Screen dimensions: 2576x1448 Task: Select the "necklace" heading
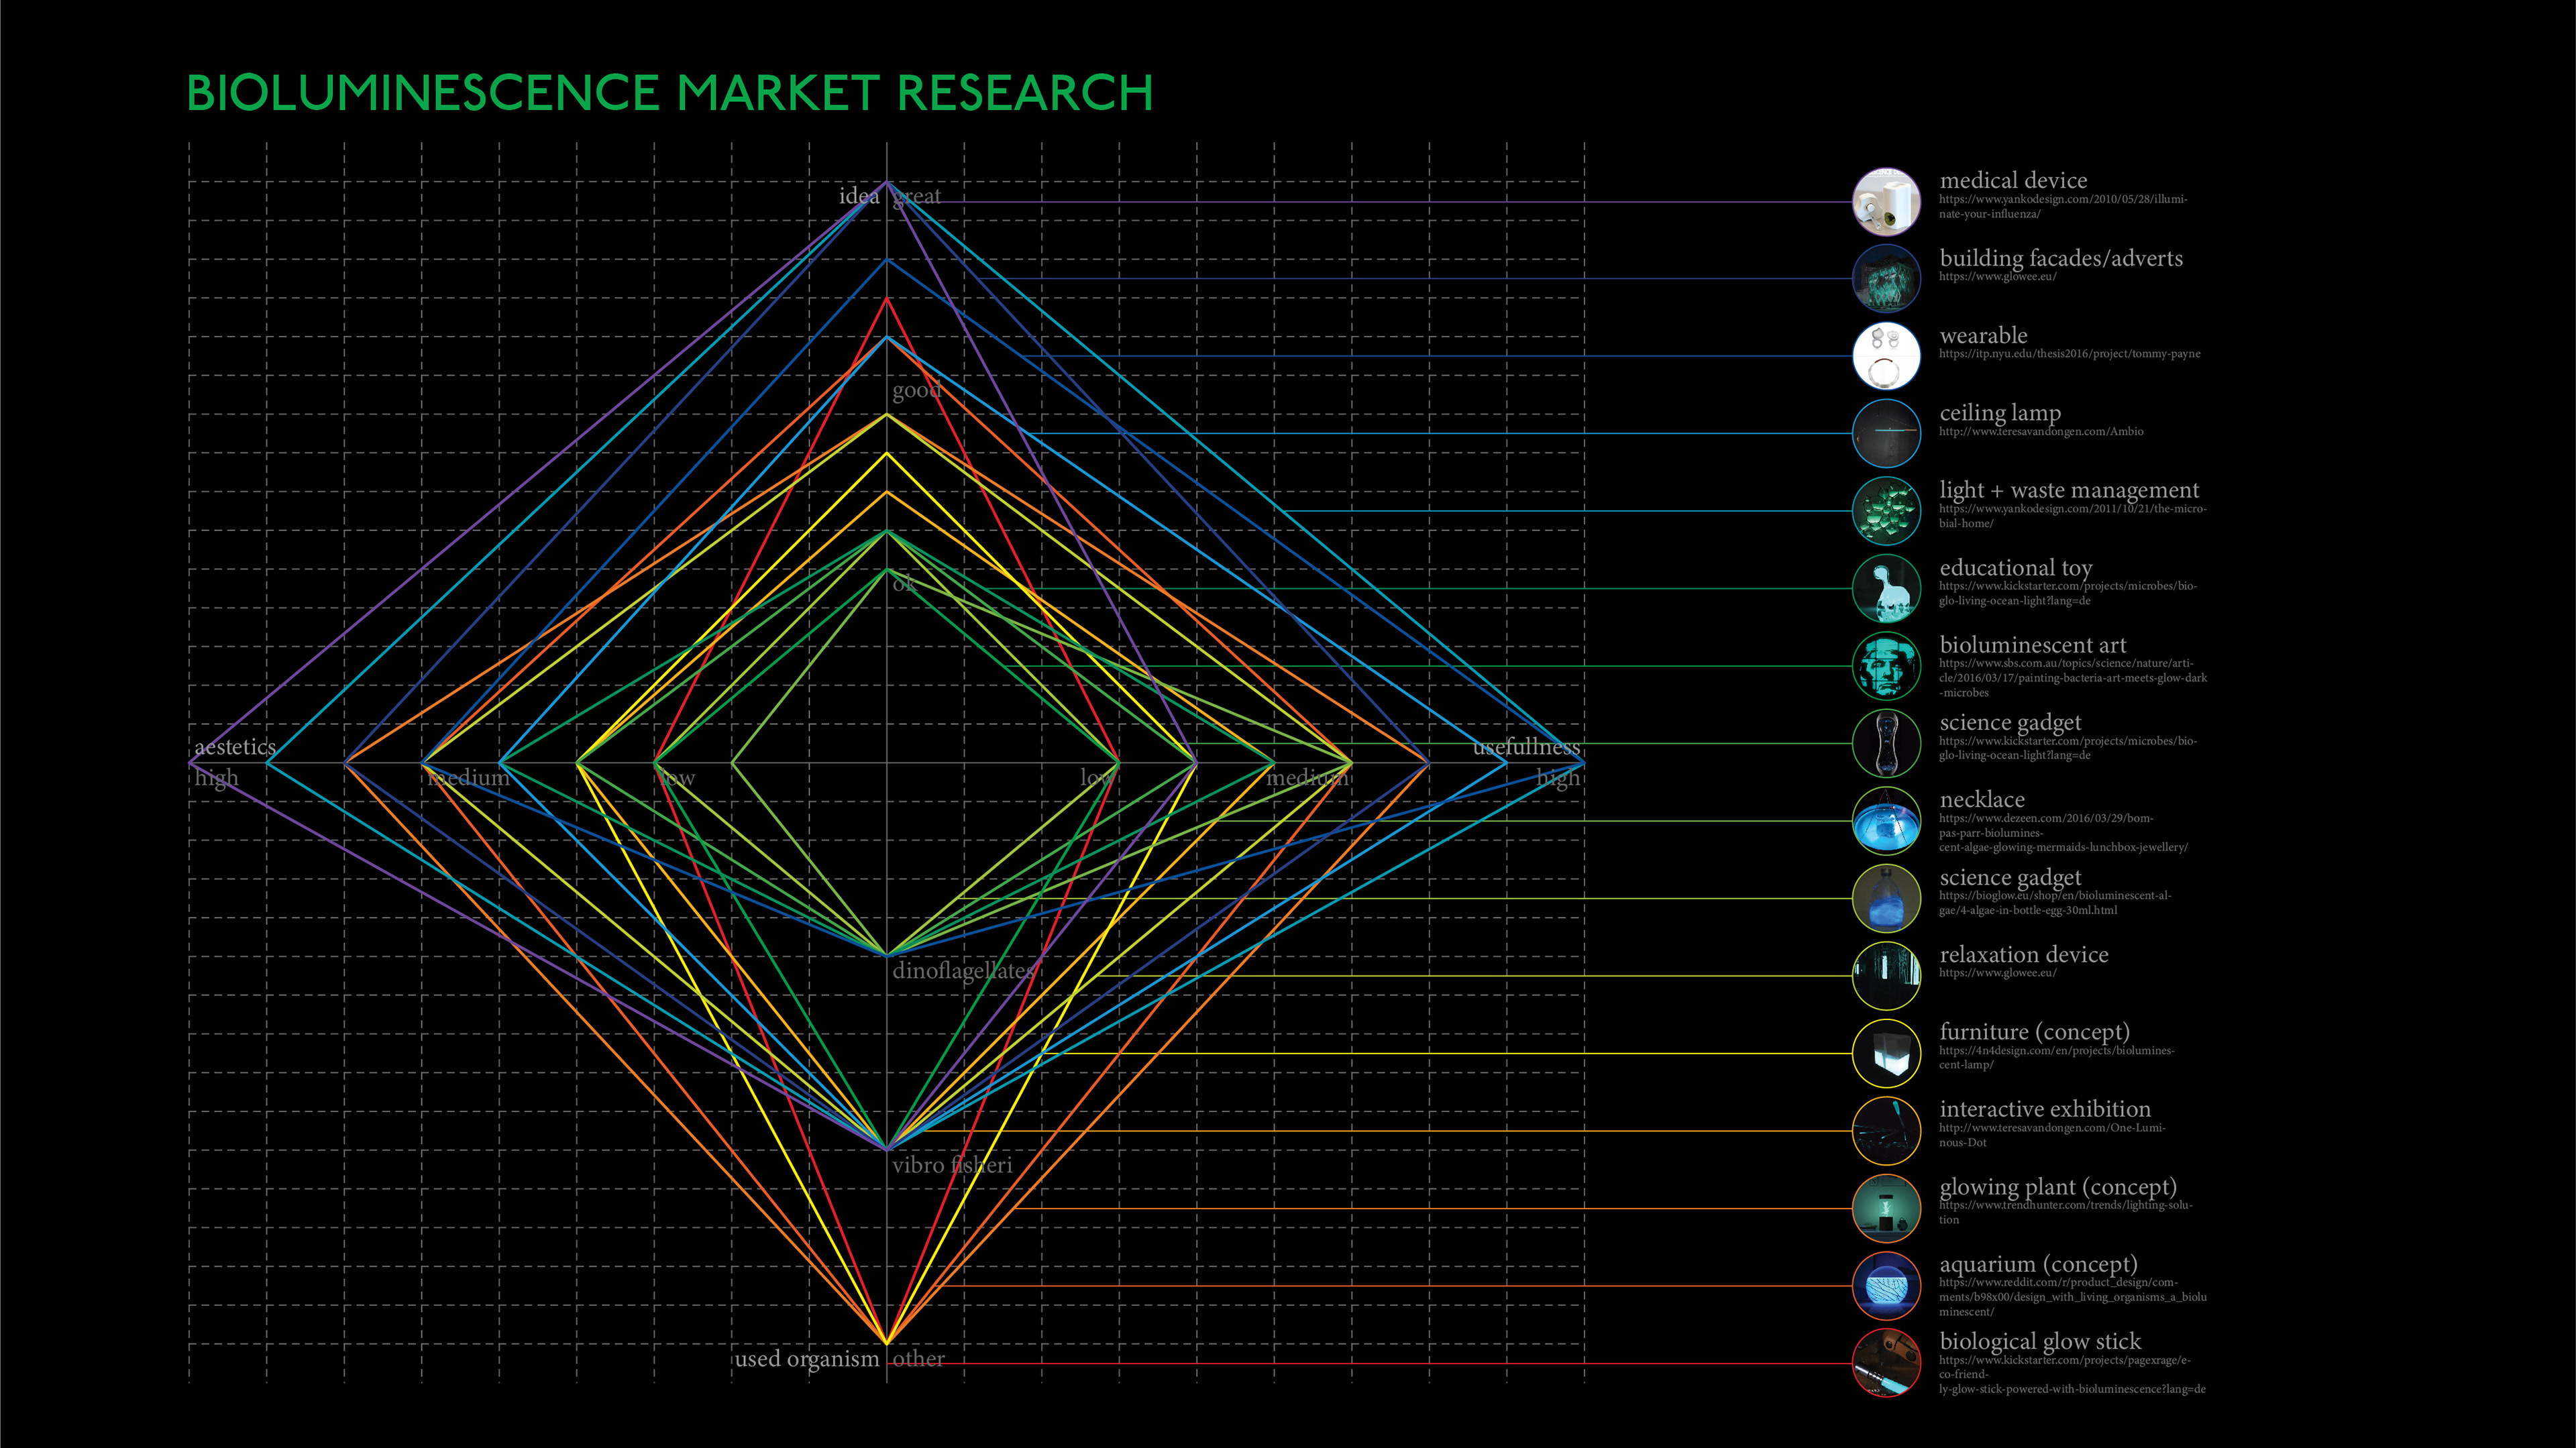(x=1982, y=799)
